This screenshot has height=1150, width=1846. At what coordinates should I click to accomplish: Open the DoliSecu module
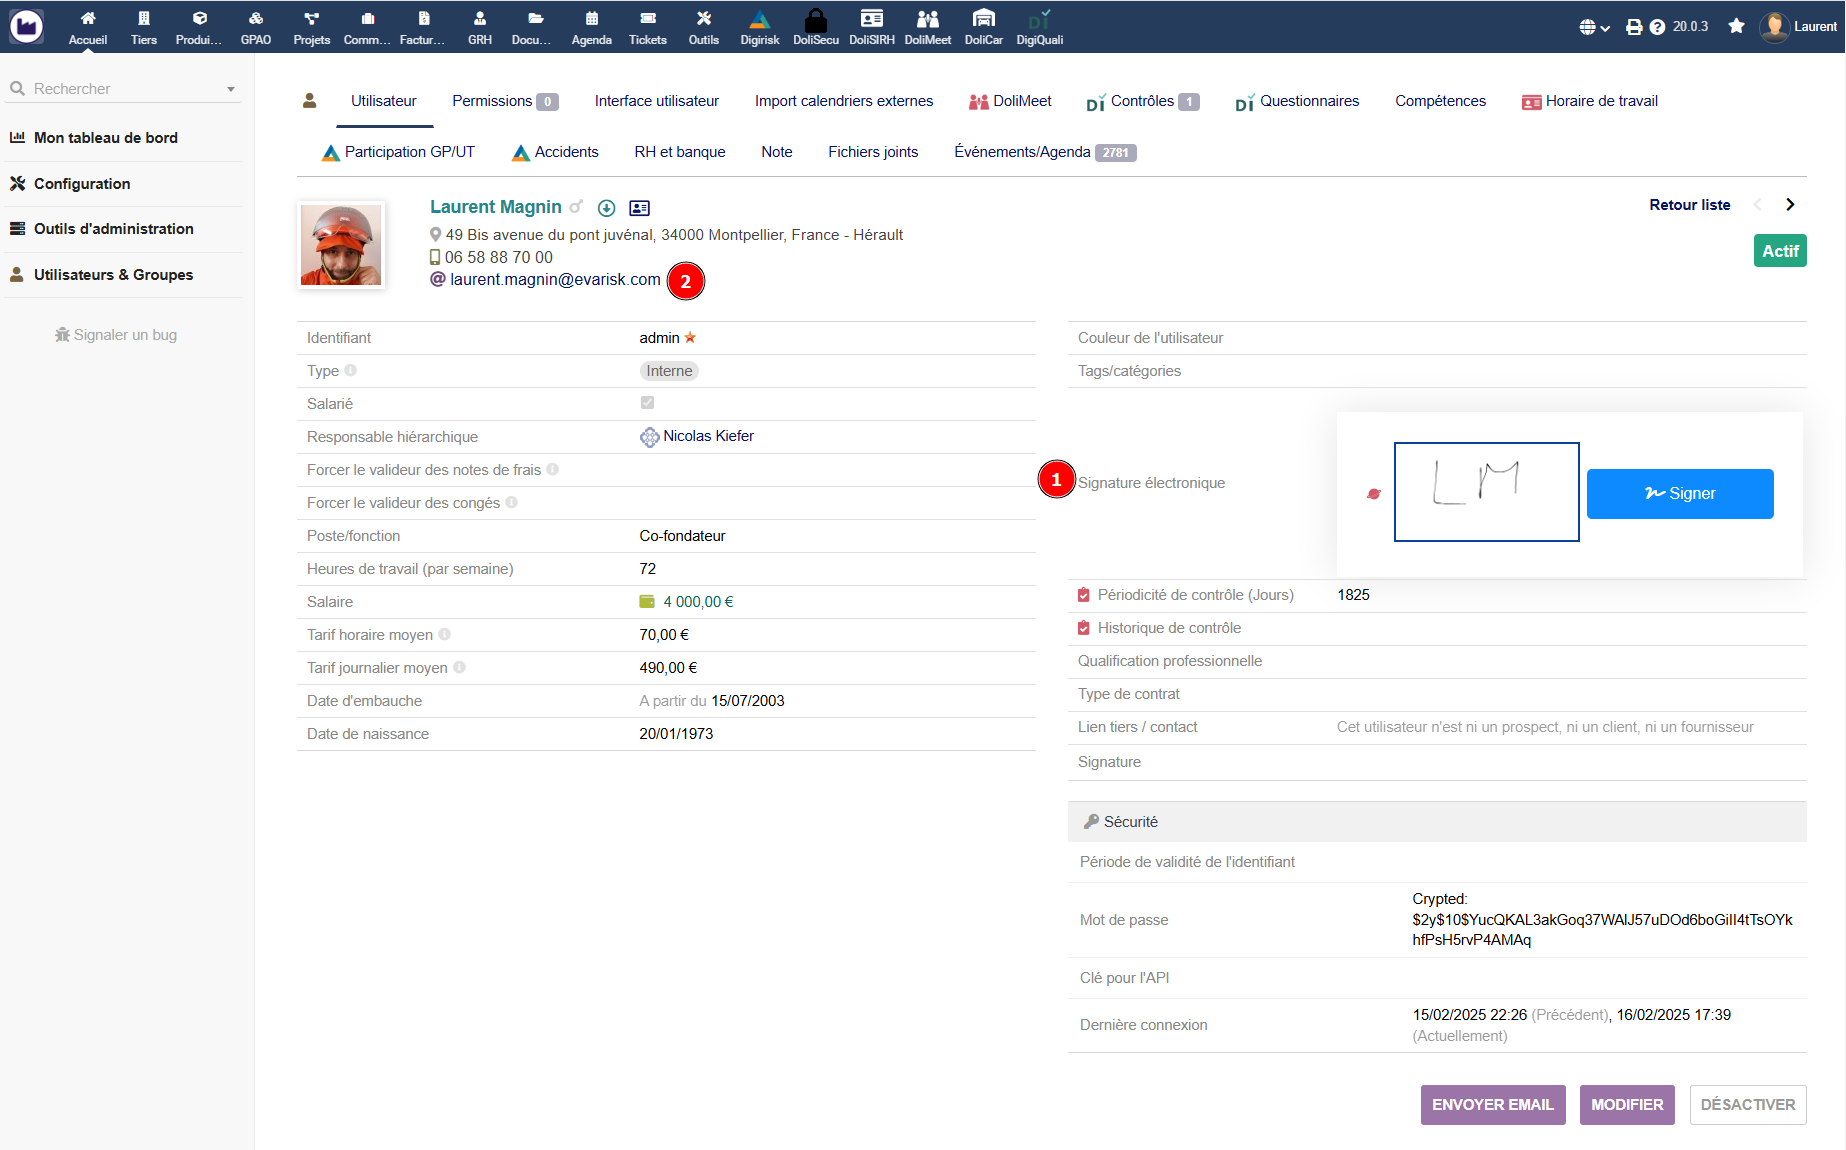(x=816, y=27)
